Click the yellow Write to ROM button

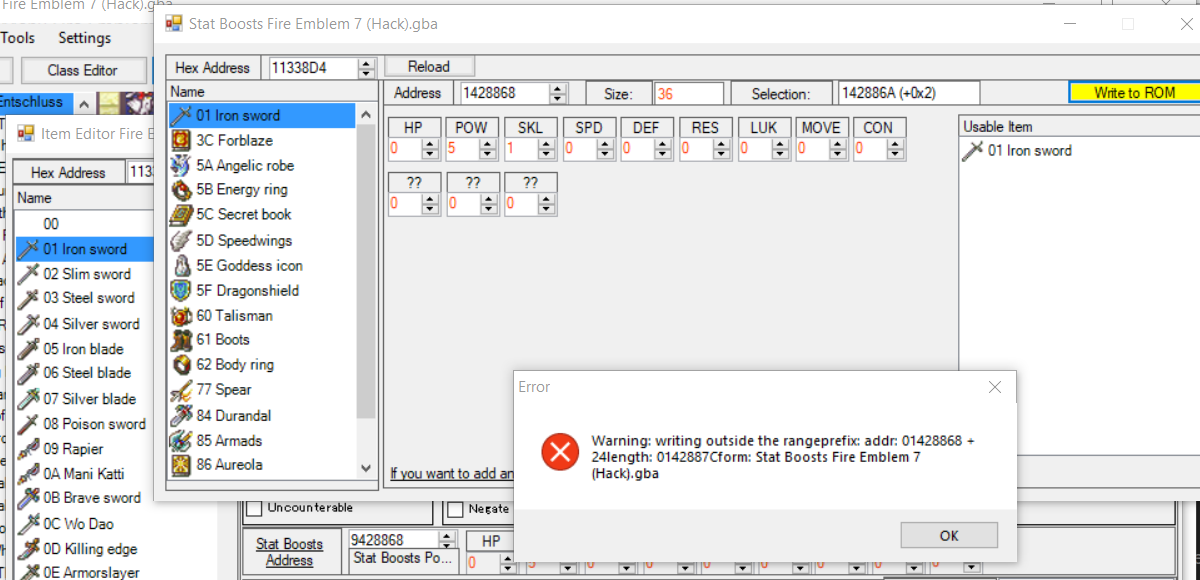[1133, 93]
